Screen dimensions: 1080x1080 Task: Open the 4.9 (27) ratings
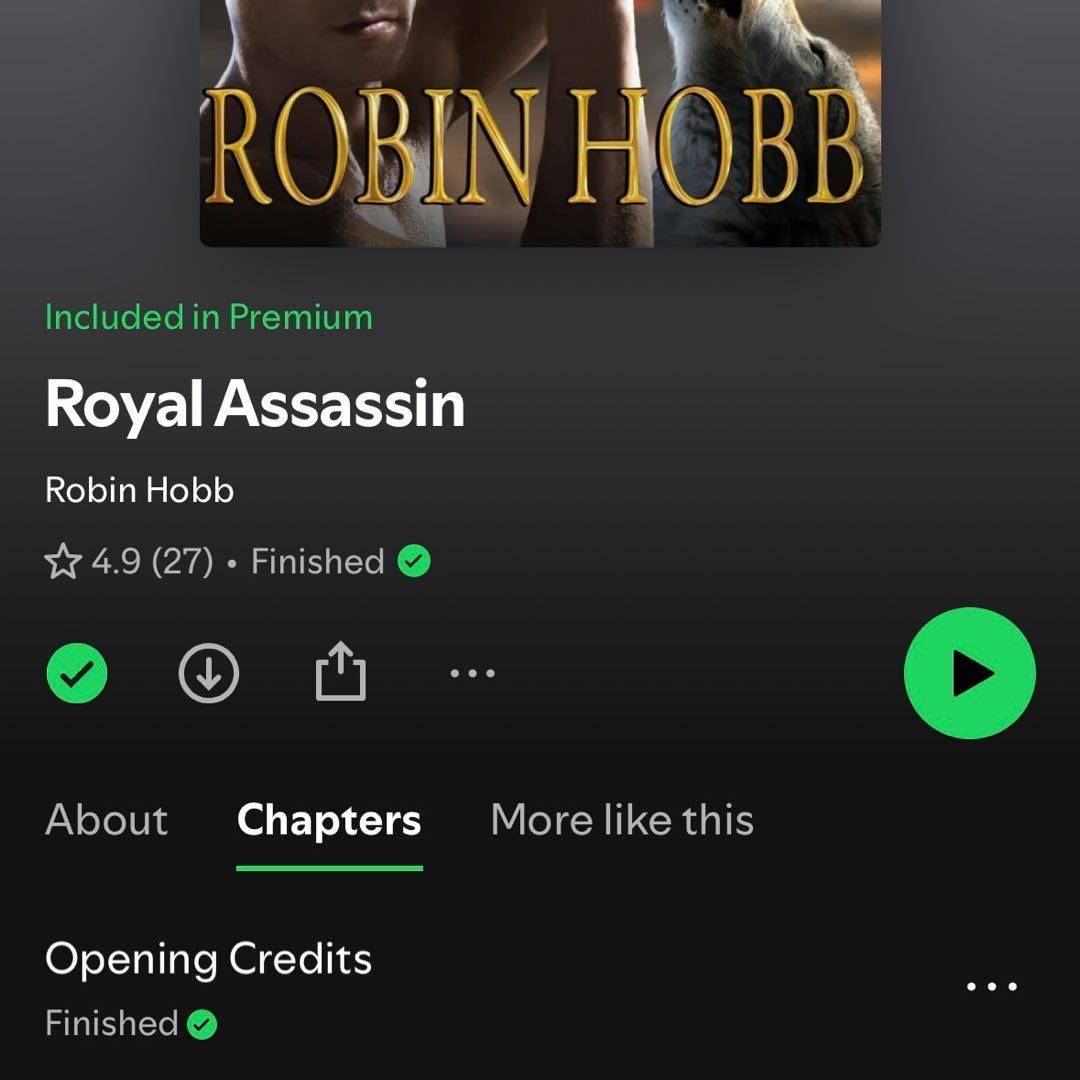click(x=152, y=561)
